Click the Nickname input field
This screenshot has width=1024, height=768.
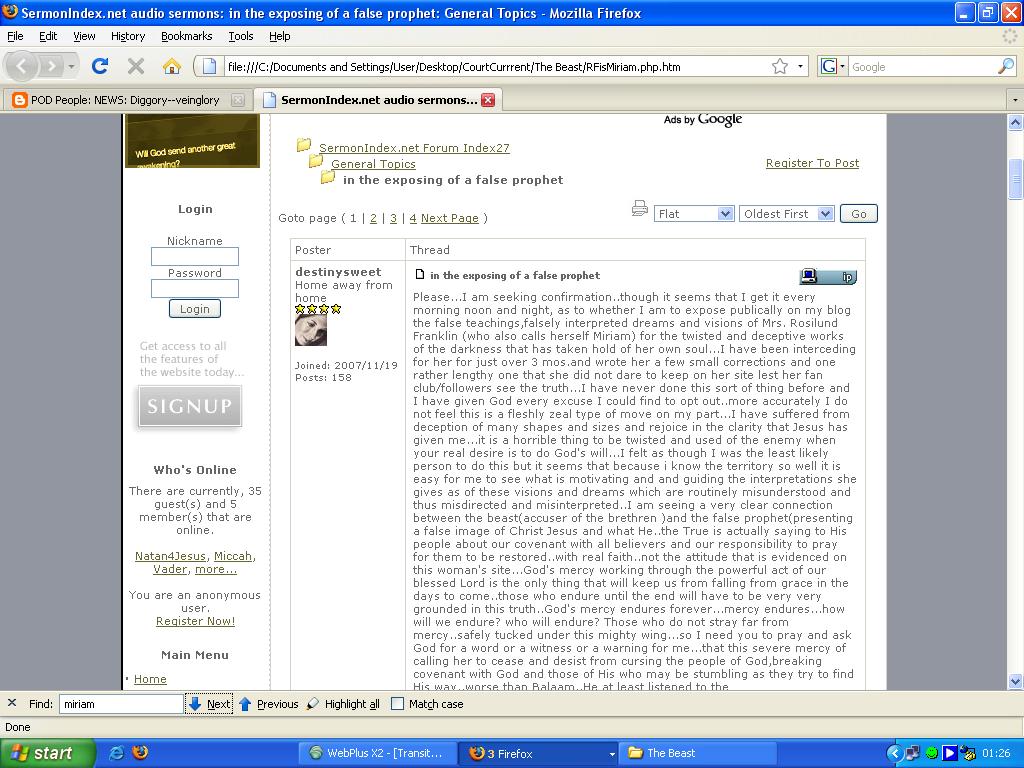point(195,257)
